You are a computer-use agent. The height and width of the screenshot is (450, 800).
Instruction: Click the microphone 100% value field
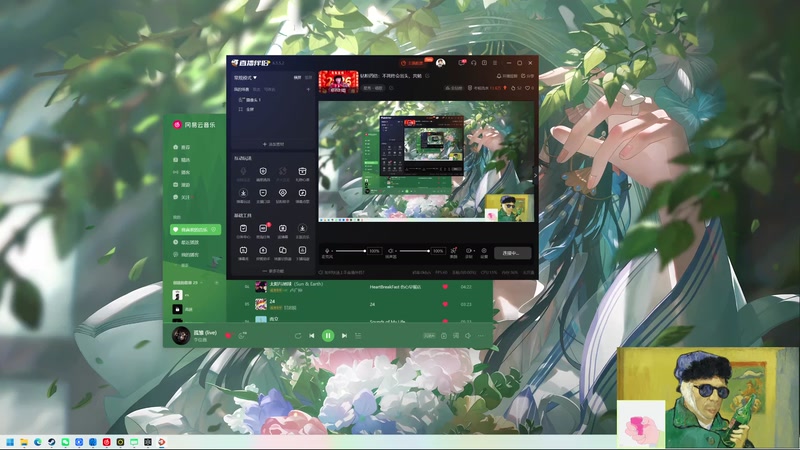(374, 251)
